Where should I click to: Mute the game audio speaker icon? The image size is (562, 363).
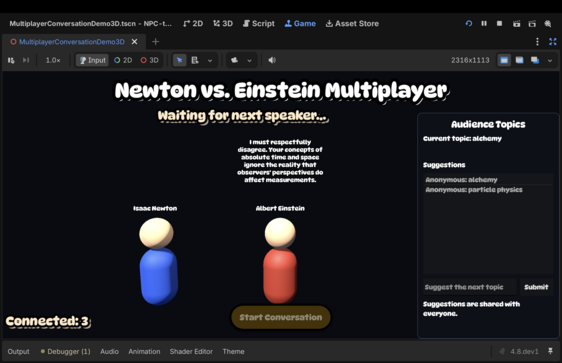click(272, 60)
